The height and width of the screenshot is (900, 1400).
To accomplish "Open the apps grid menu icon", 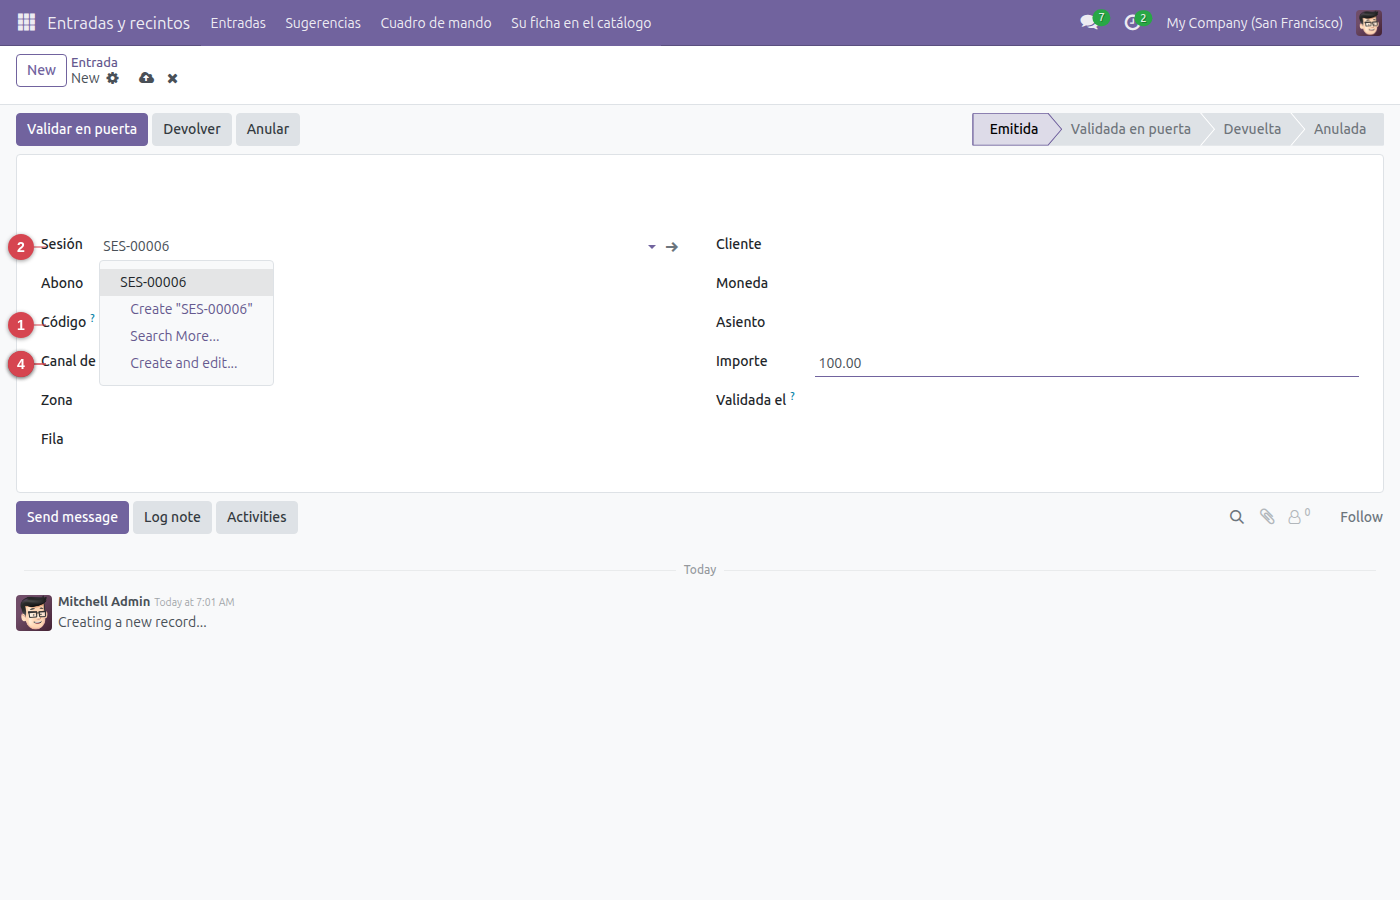I will pos(27,22).
